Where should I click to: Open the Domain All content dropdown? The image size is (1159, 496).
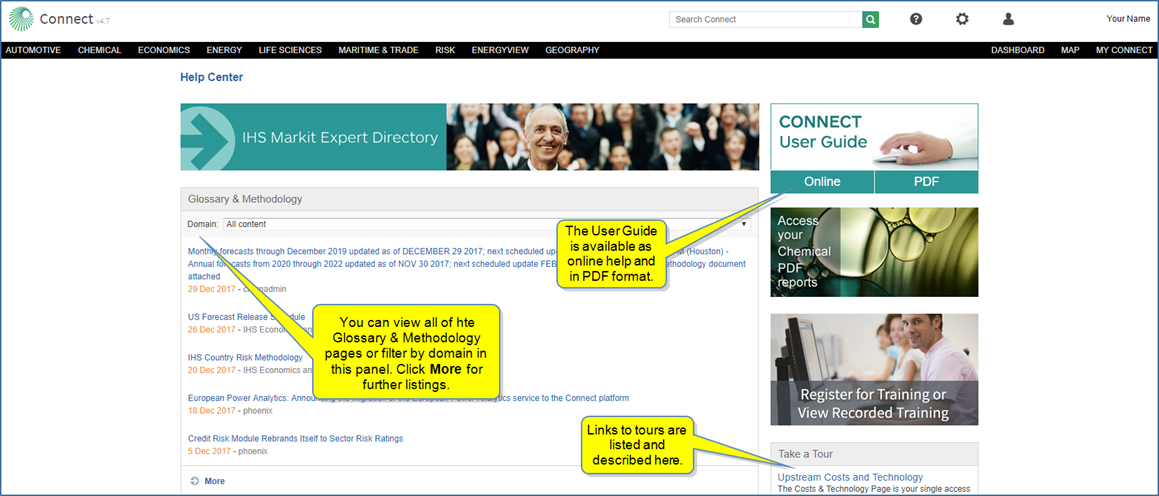(487, 224)
